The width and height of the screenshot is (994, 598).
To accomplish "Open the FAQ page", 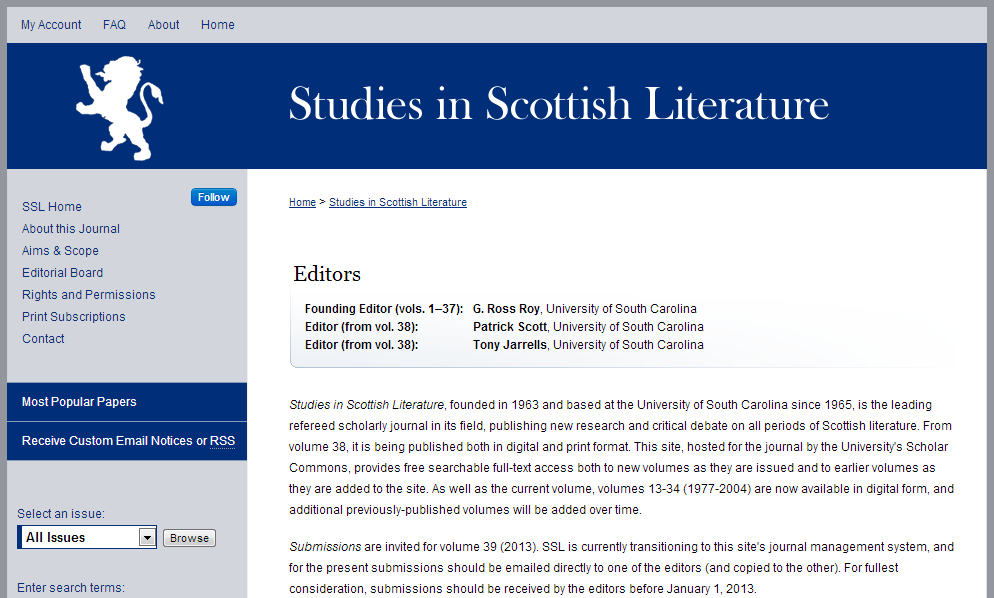I will click(x=115, y=25).
